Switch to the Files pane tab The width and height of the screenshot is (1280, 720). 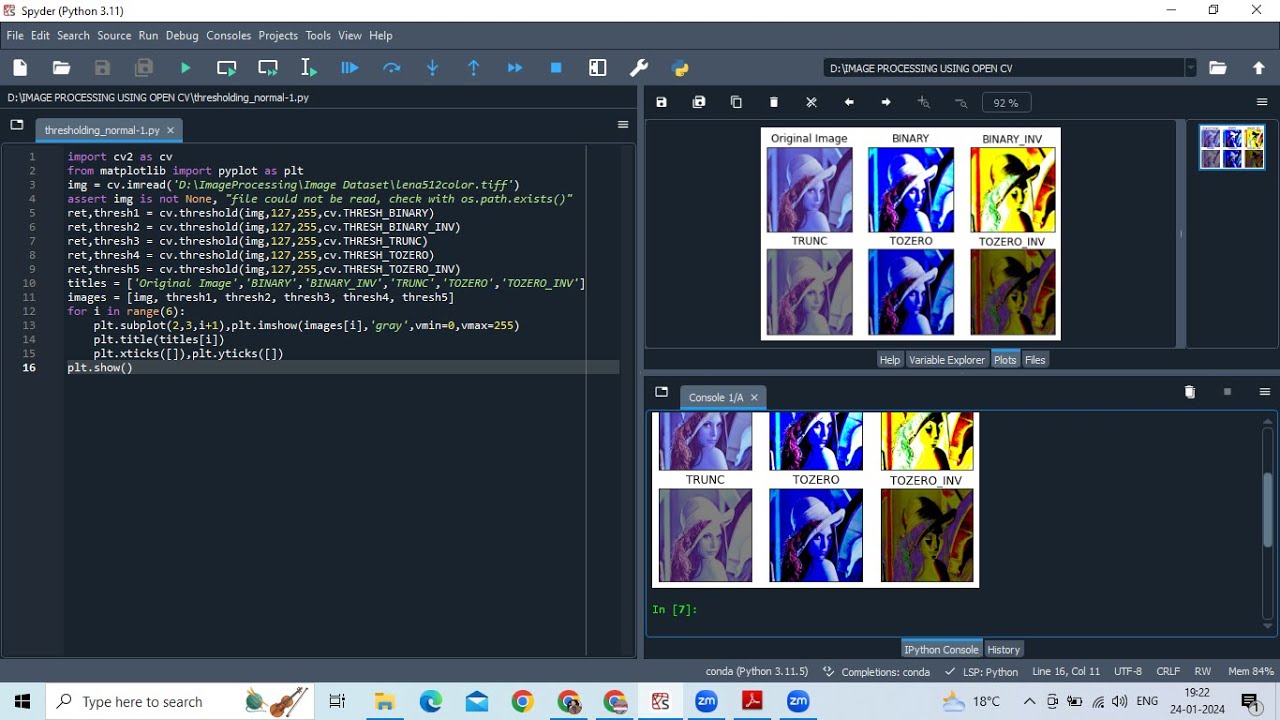tap(1035, 360)
